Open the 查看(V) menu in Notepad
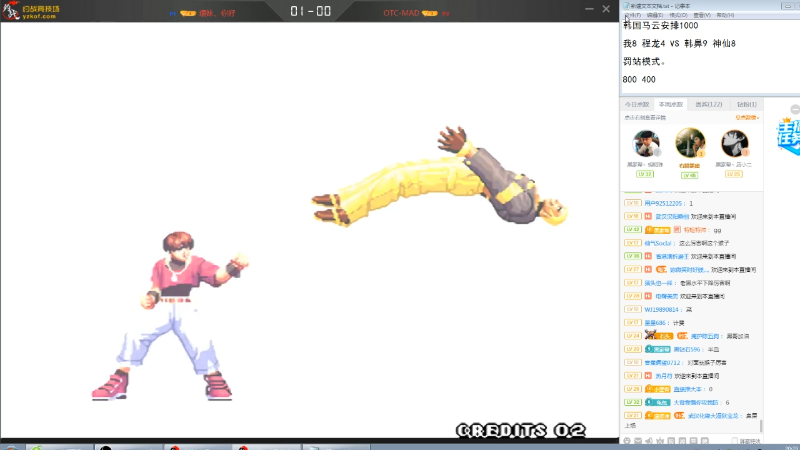This screenshot has height=450, width=800. [x=702, y=15]
